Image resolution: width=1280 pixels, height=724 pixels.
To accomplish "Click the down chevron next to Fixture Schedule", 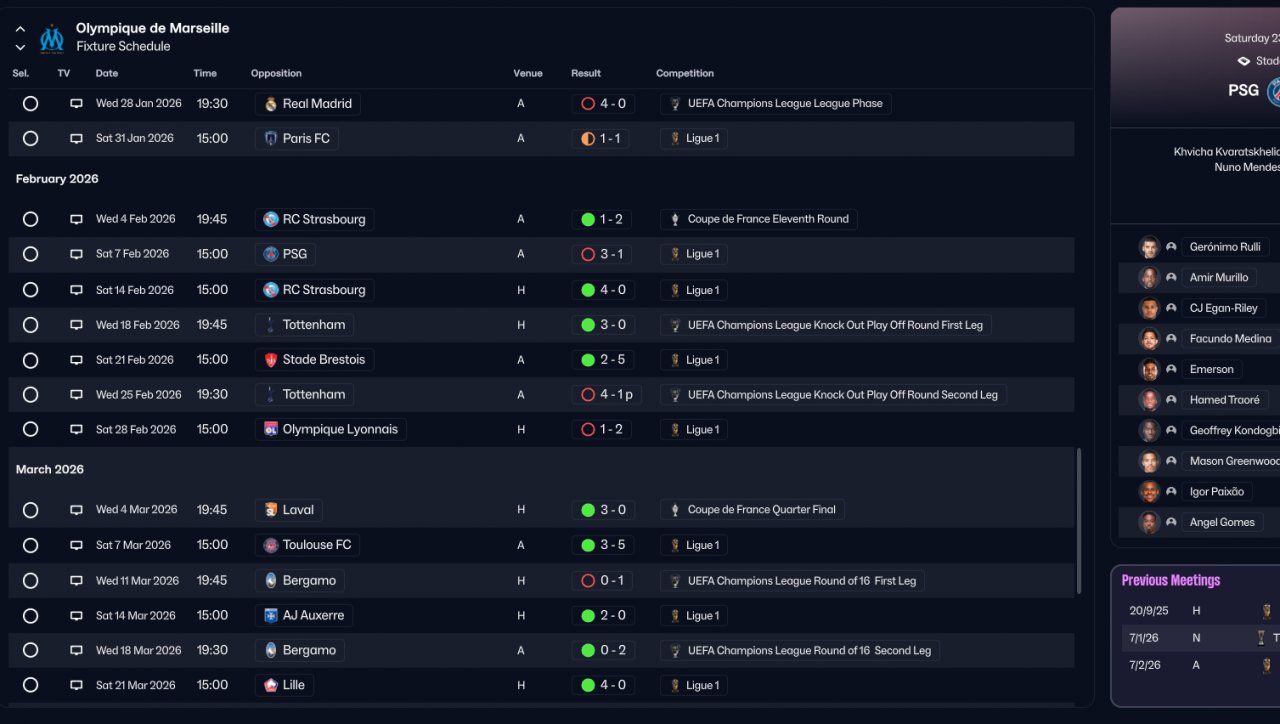I will pos(20,47).
